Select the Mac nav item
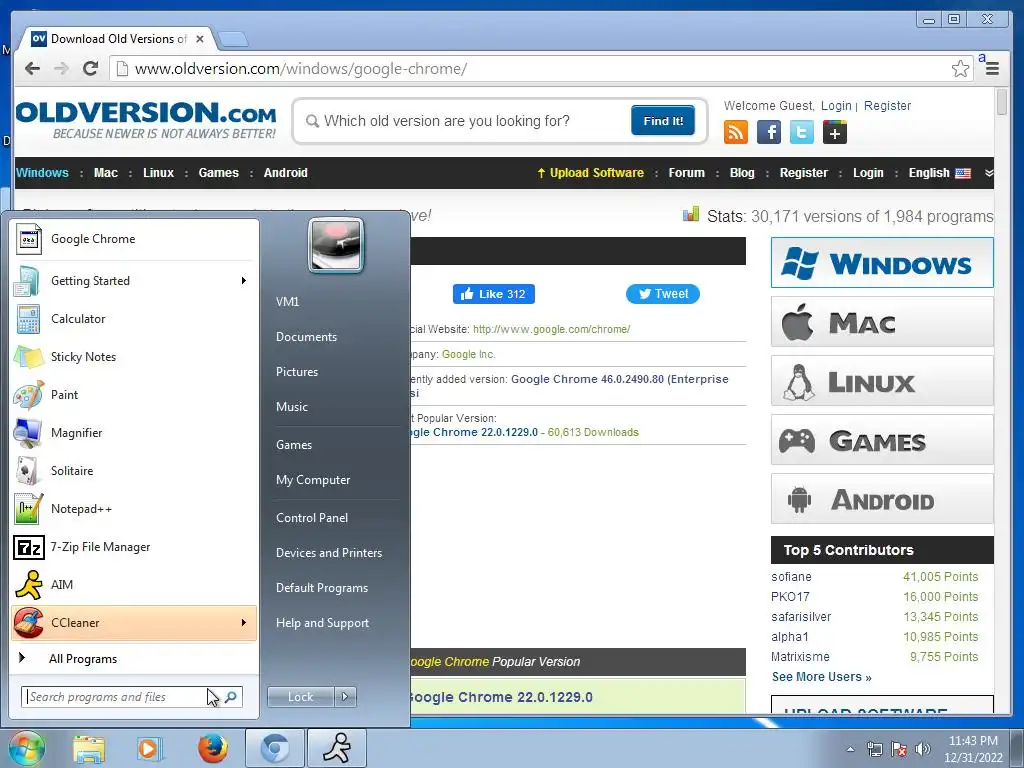Image resolution: width=1024 pixels, height=768 pixels. pyautogui.click(x=106, y=173)
